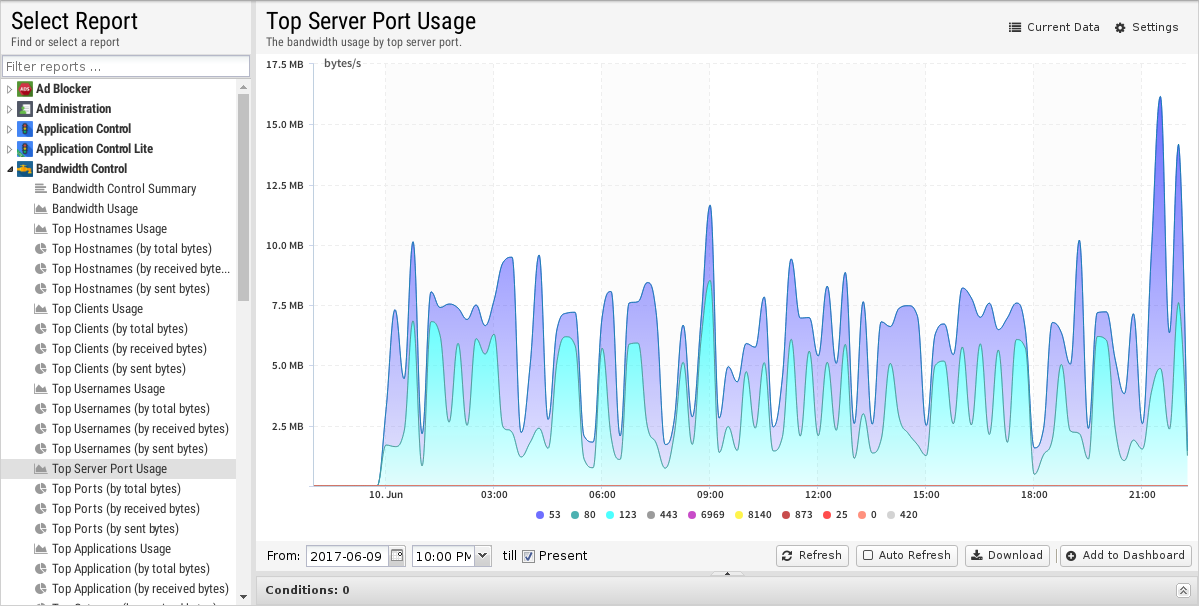Click port 443 legend color dot
This screenshot has height=606, width=1199.
point(651,515)
